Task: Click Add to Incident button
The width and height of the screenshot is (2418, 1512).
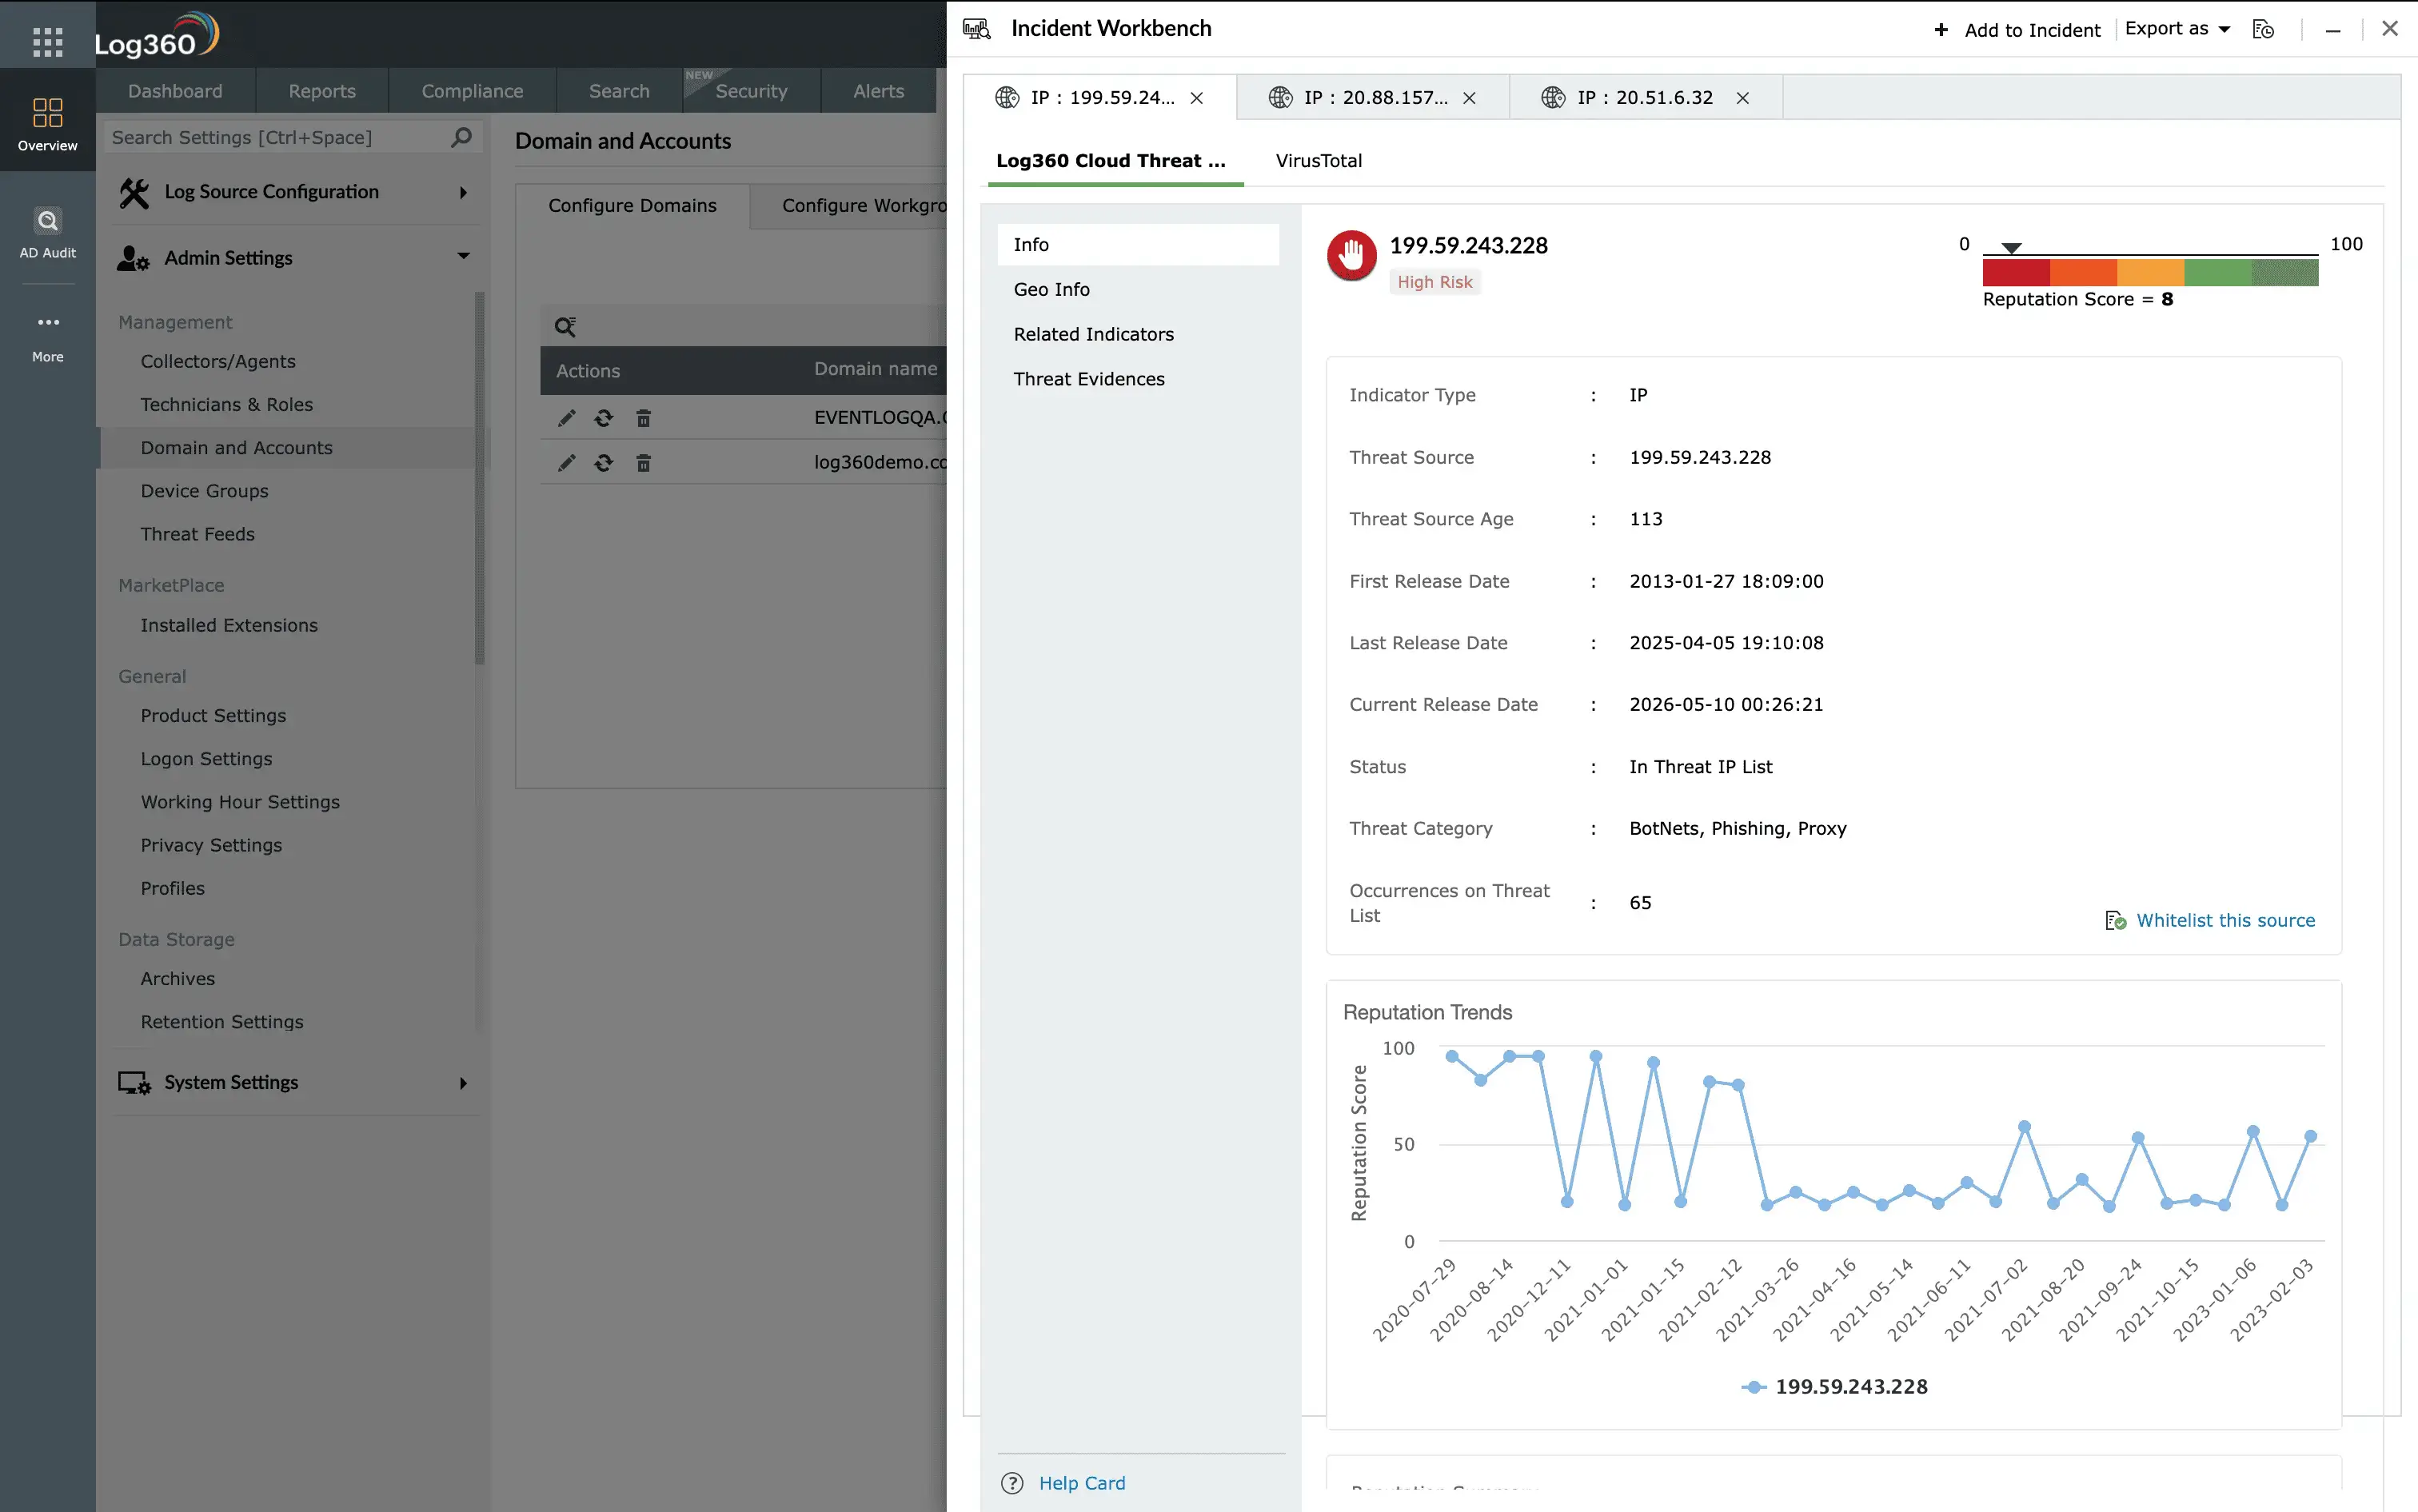Action: 2017,30
